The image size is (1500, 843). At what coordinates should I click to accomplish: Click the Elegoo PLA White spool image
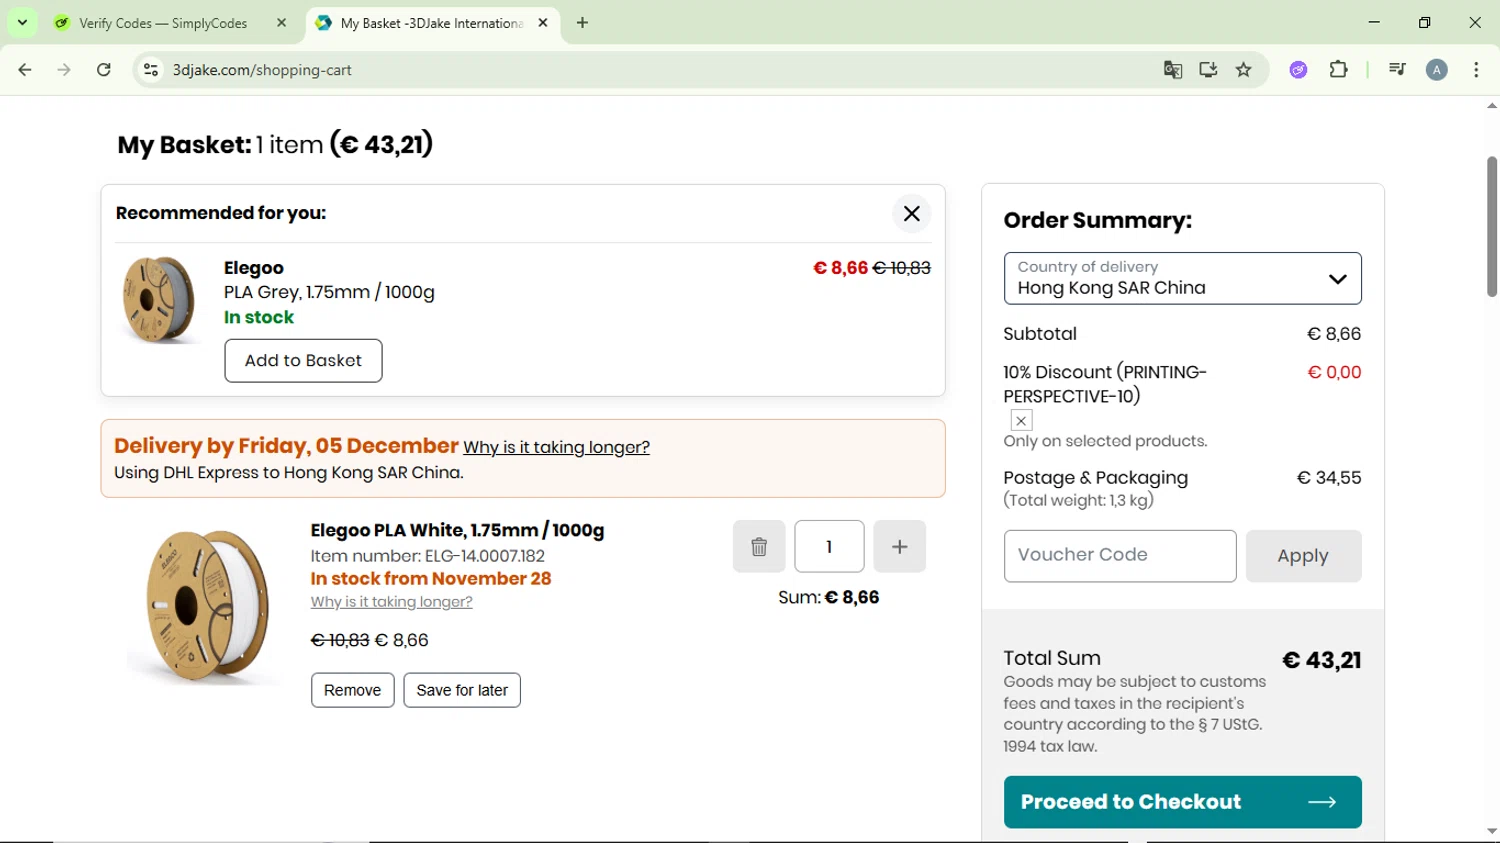(207, 606)
